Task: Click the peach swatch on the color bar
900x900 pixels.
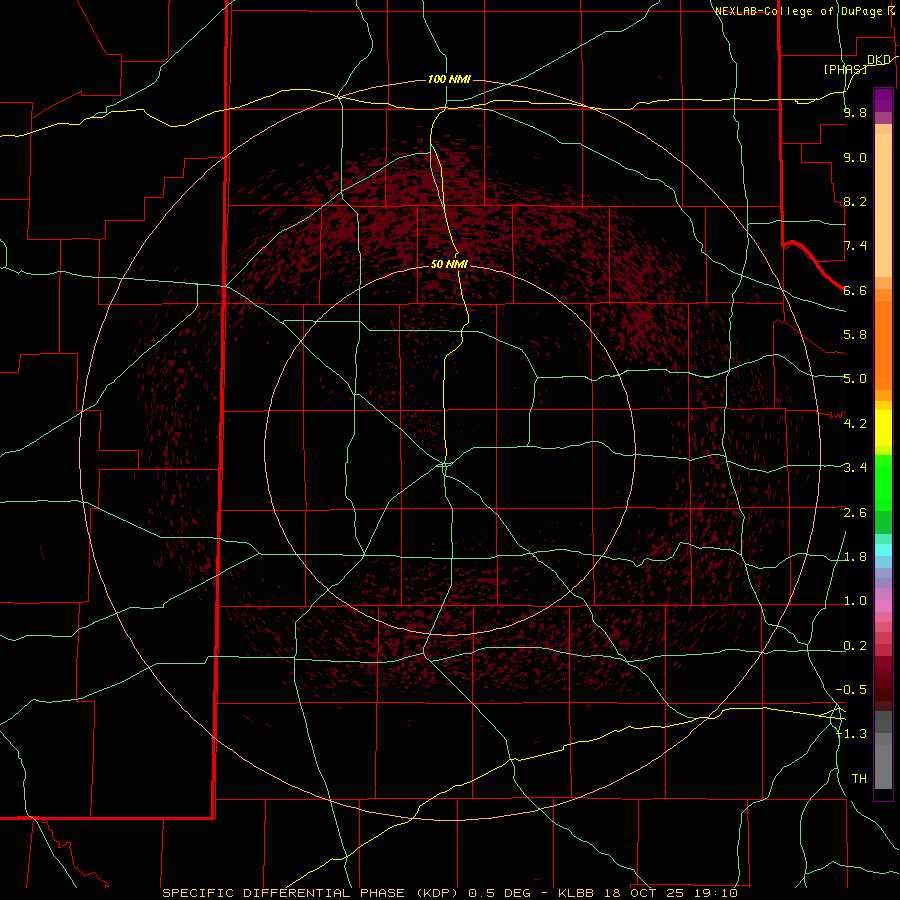Action: point(883,207)
